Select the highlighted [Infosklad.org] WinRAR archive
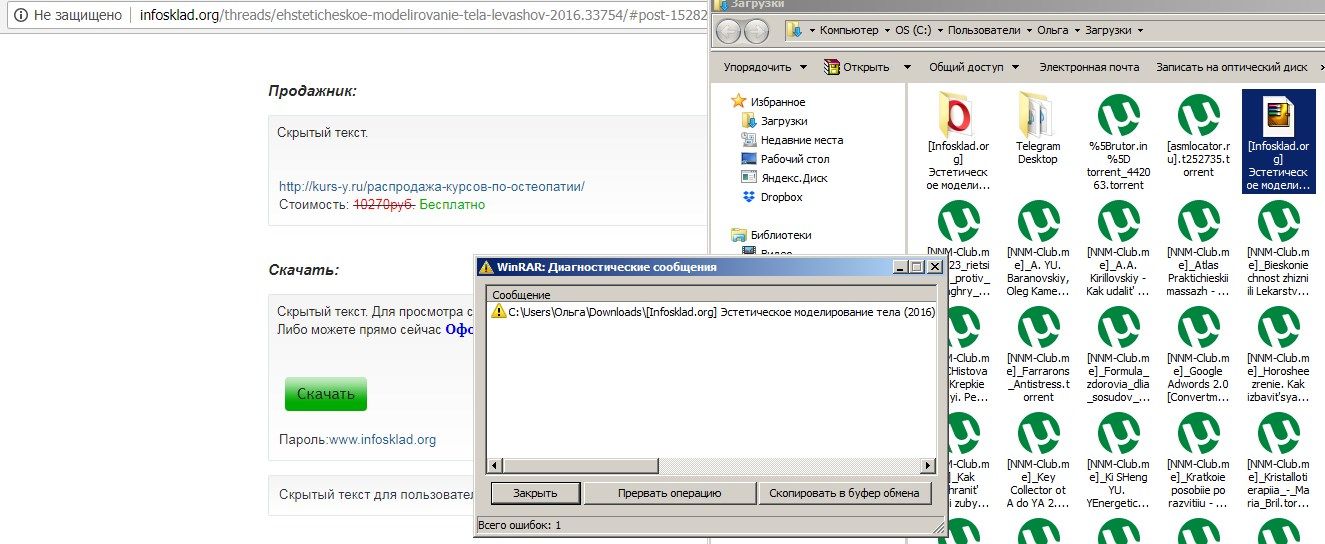Image resolution: width=1325 pixels, height=544 pixels. (1278, 141)
